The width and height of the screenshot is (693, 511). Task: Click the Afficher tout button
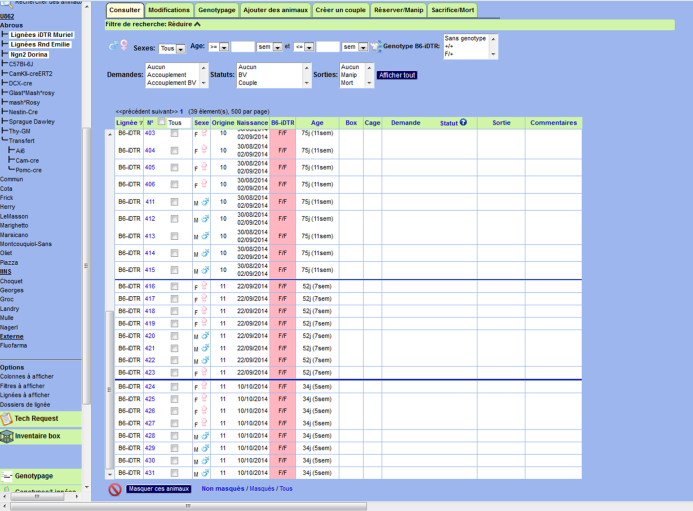click(397, 75)
